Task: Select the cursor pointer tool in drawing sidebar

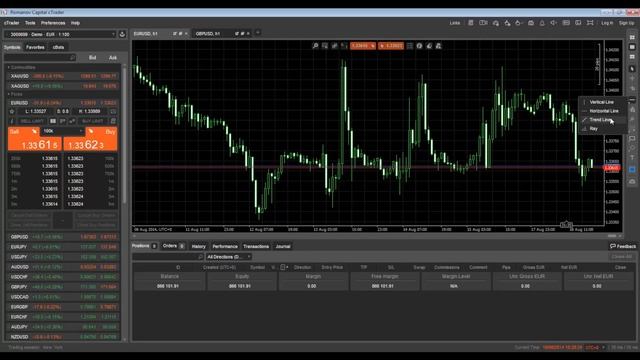Action: coord(632,69)
